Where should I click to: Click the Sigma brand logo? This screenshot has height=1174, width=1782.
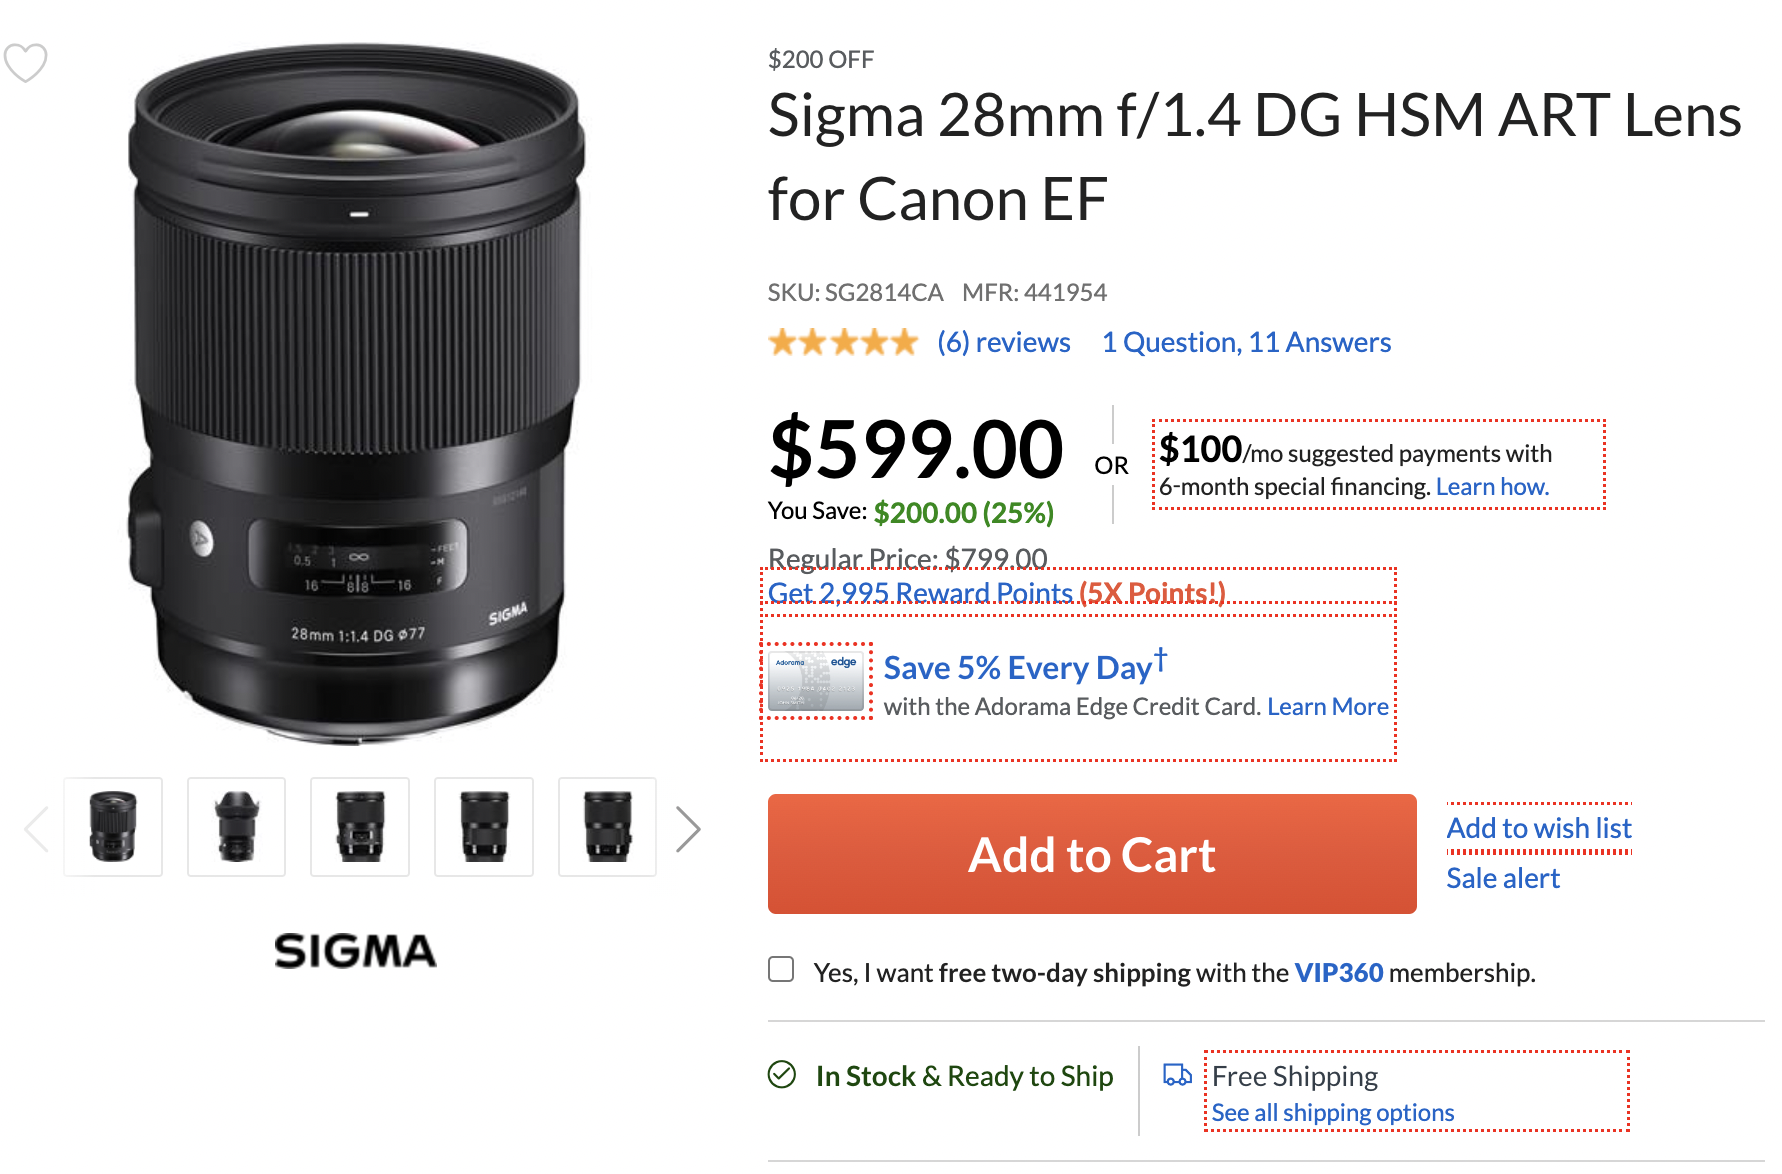point(355,951)
